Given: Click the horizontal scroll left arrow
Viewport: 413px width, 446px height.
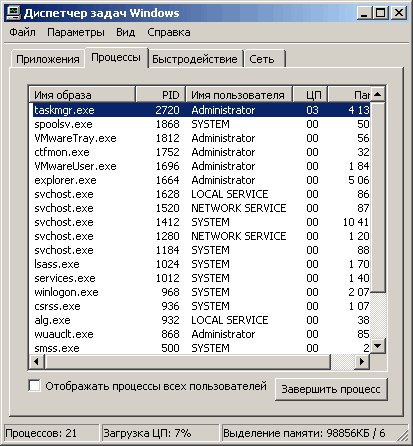Looking at the screenshot, I should click(37, 361).
